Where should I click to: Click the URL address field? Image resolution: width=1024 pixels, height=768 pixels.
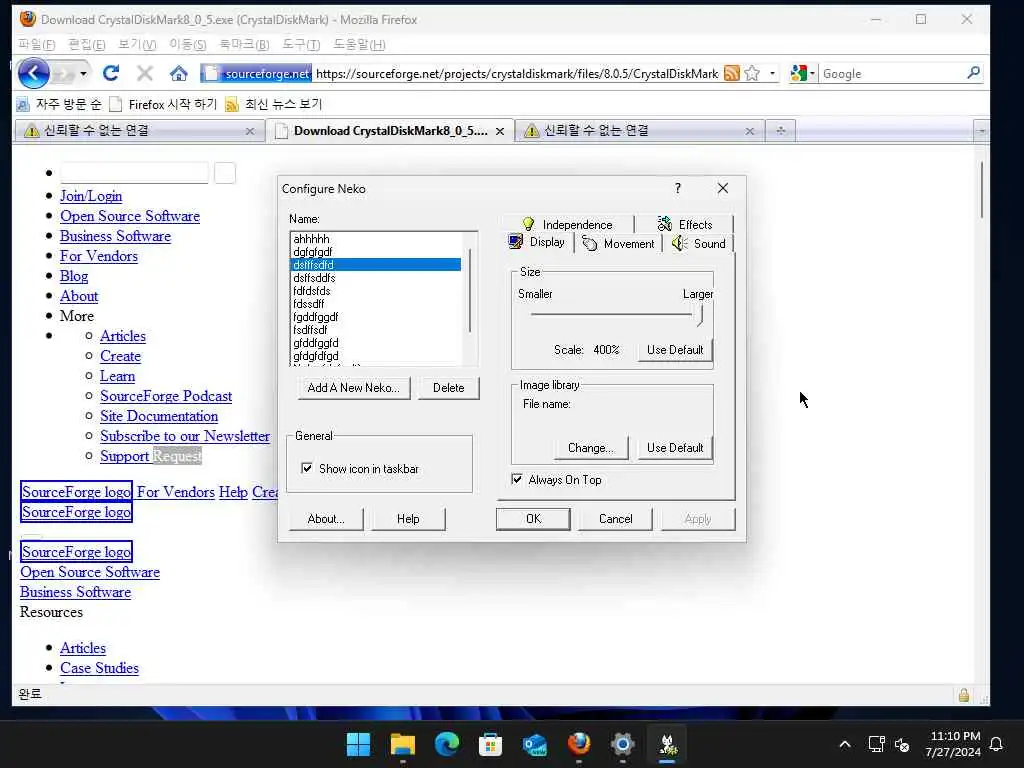516,73
